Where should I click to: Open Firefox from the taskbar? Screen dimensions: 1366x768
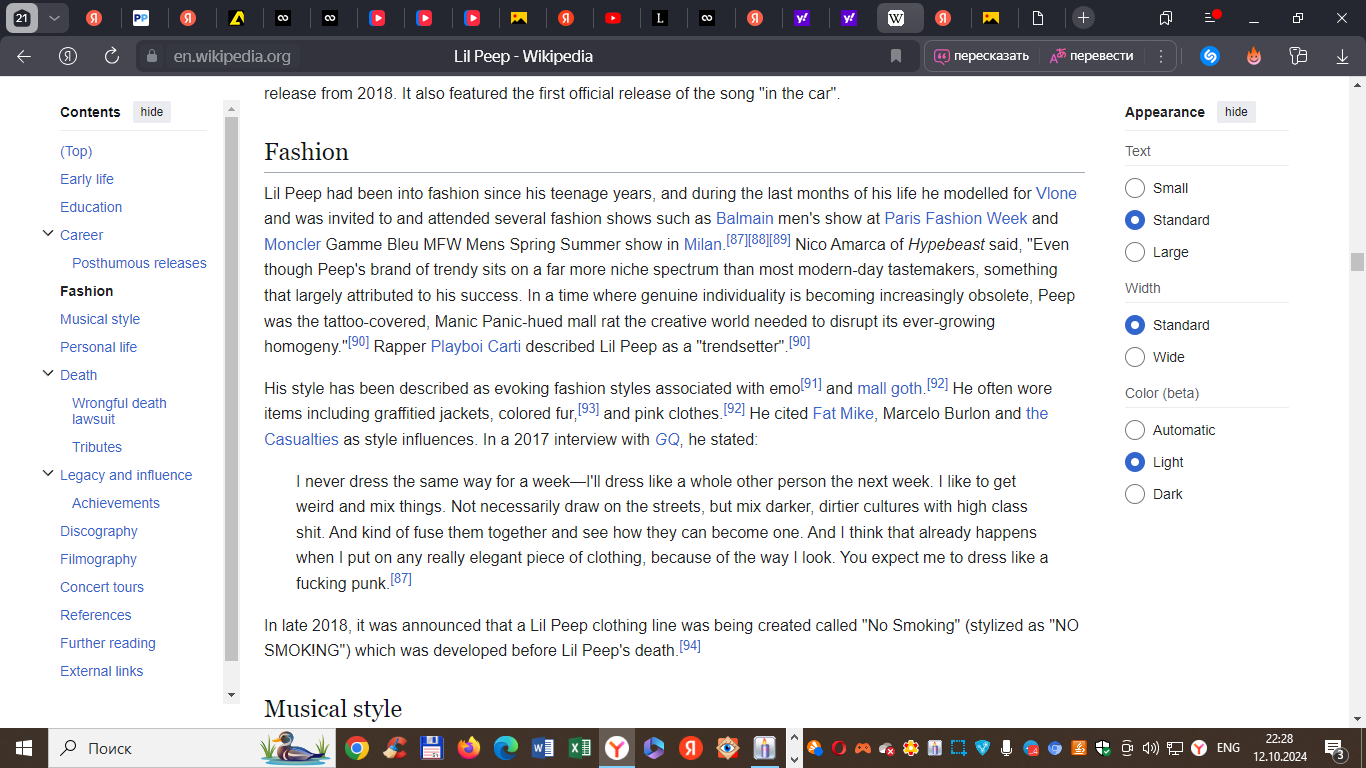(468, 747)
